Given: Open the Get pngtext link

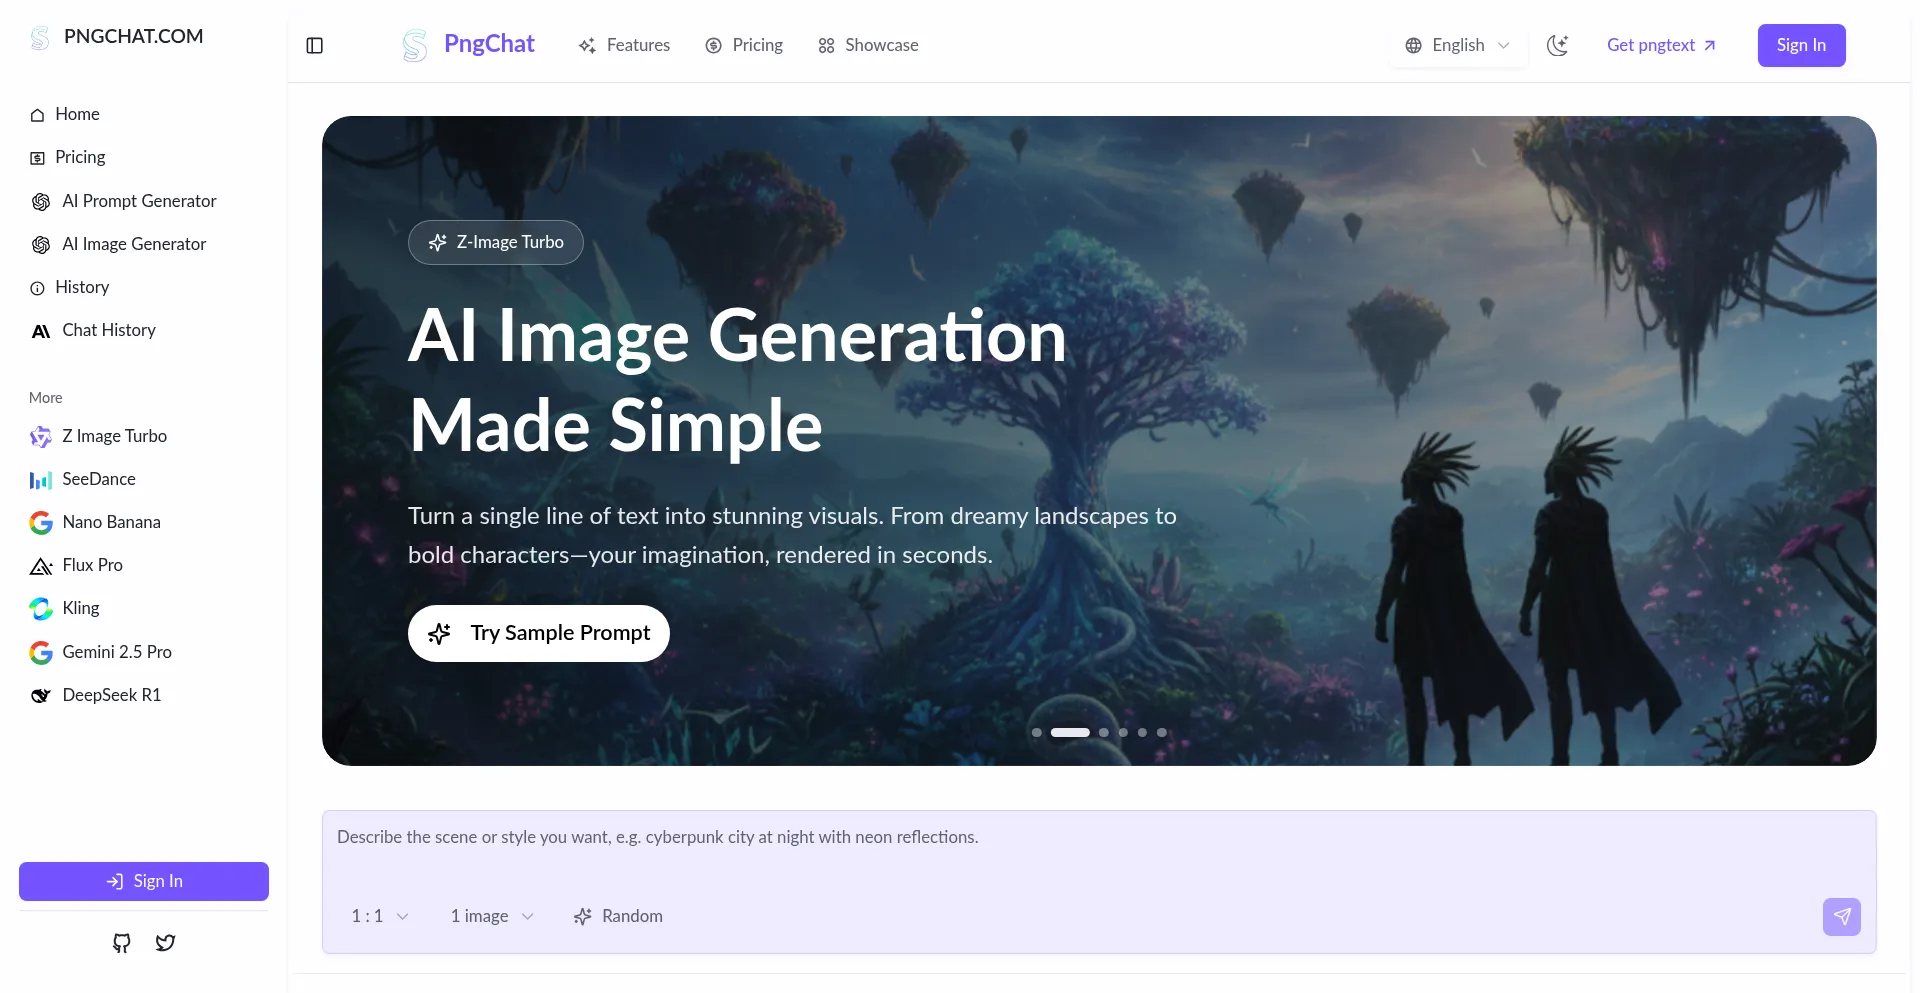Looking at the screenshot, I should pyautogui.click(x=1661, y=45).
